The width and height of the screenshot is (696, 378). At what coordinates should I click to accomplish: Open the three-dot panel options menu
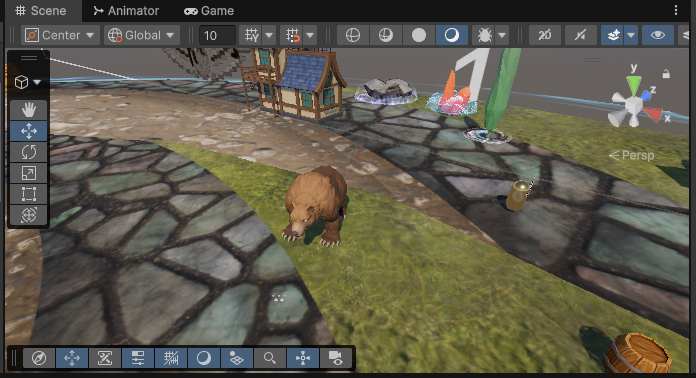676,10
